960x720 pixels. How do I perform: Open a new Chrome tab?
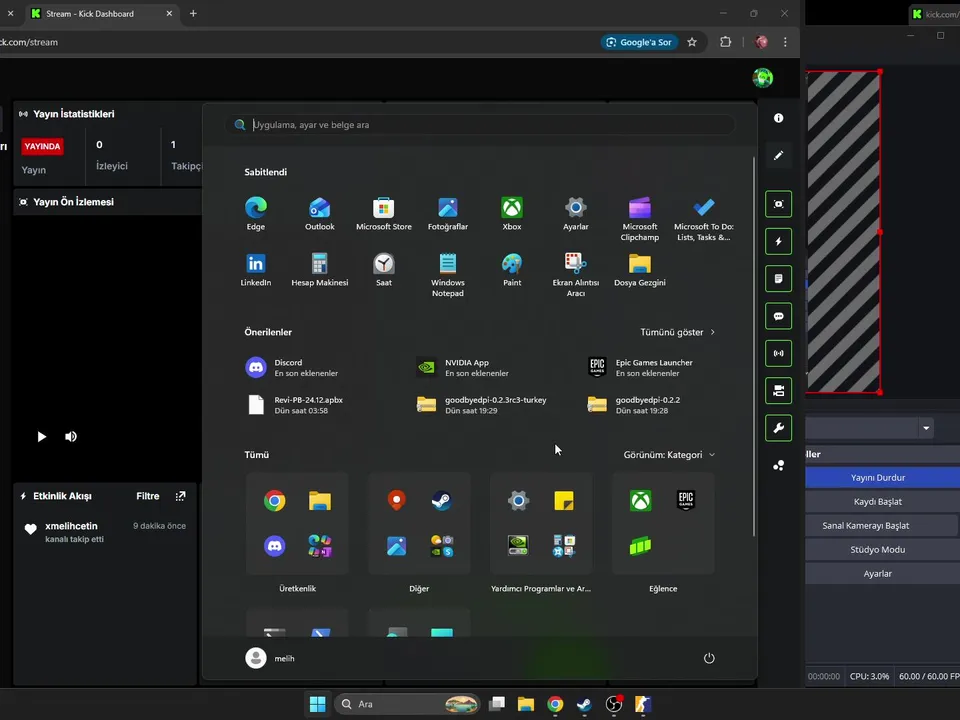click(x=193, y=13)
